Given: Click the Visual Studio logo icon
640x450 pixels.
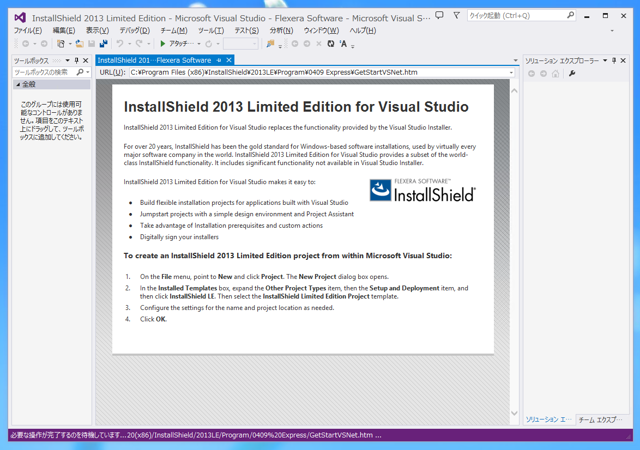Looking at the screenshot, I should (x=20, y=18).
